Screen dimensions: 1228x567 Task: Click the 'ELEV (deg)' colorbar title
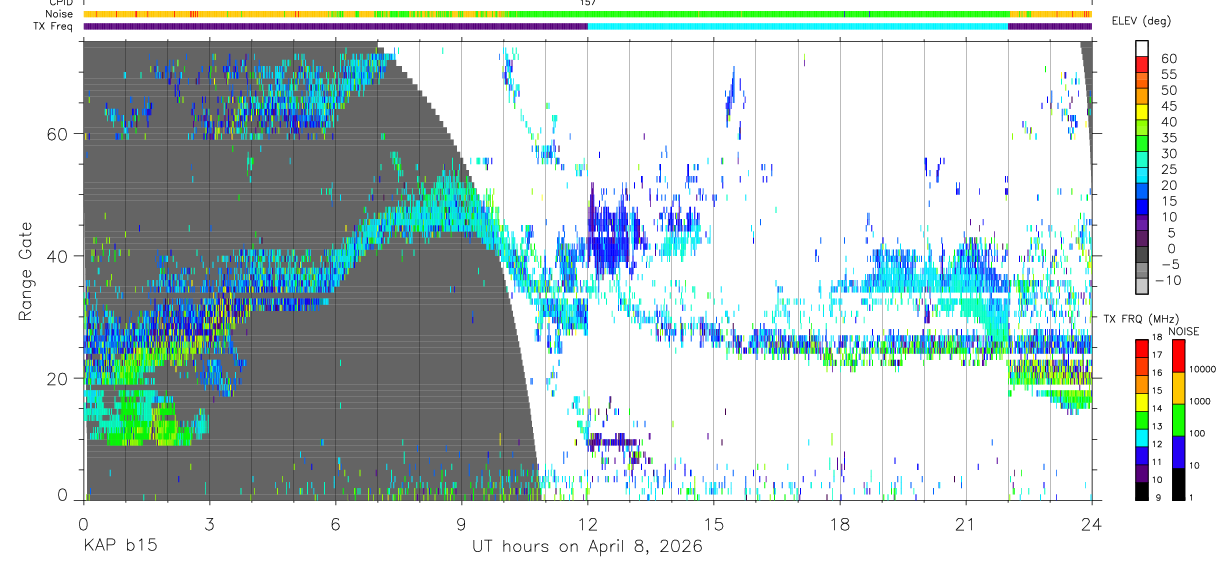coord(1141,21)
